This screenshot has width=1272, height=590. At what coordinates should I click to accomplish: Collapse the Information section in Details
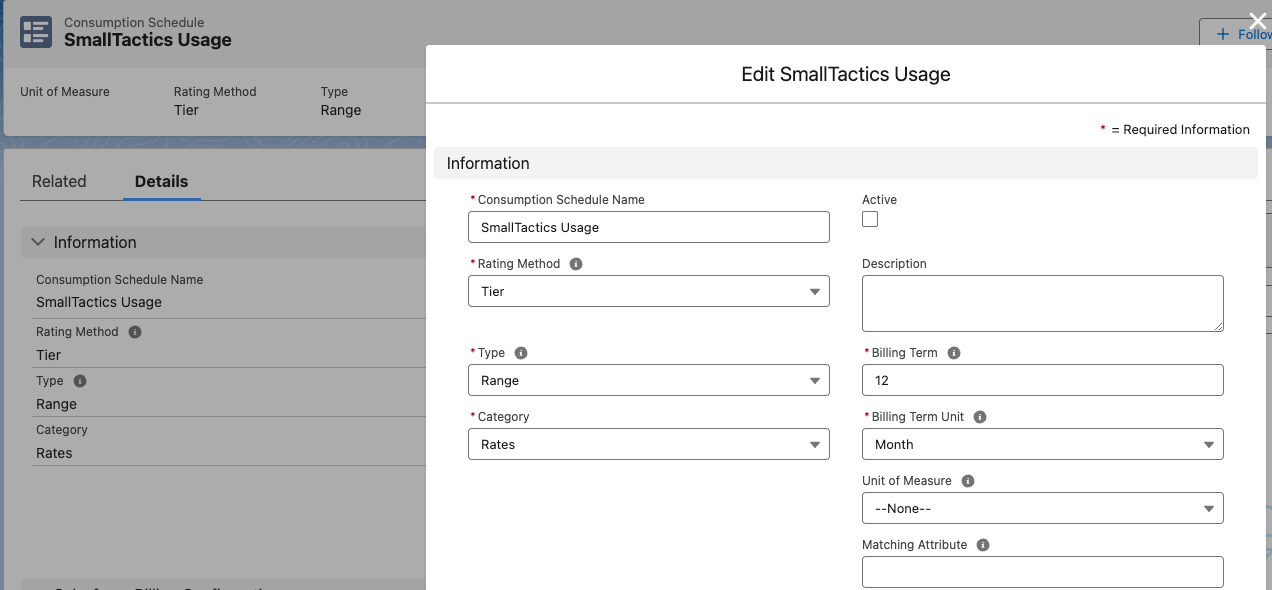38,242
